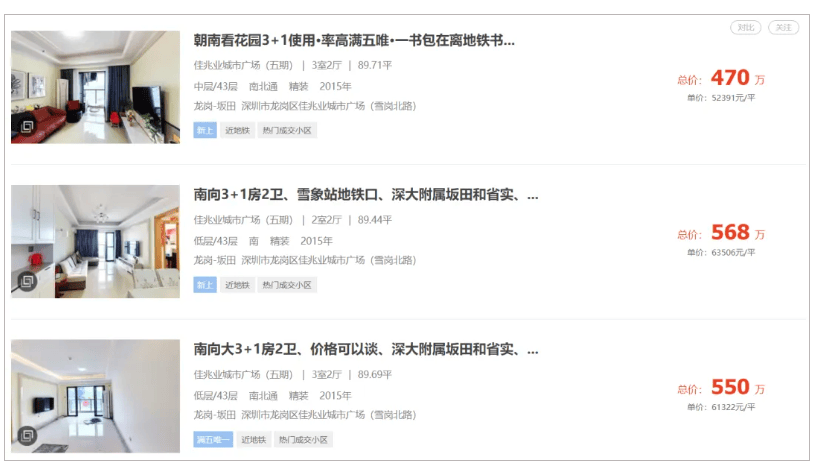Click area value 89.44平
821x470 pixels.
(x=375, y=220)
